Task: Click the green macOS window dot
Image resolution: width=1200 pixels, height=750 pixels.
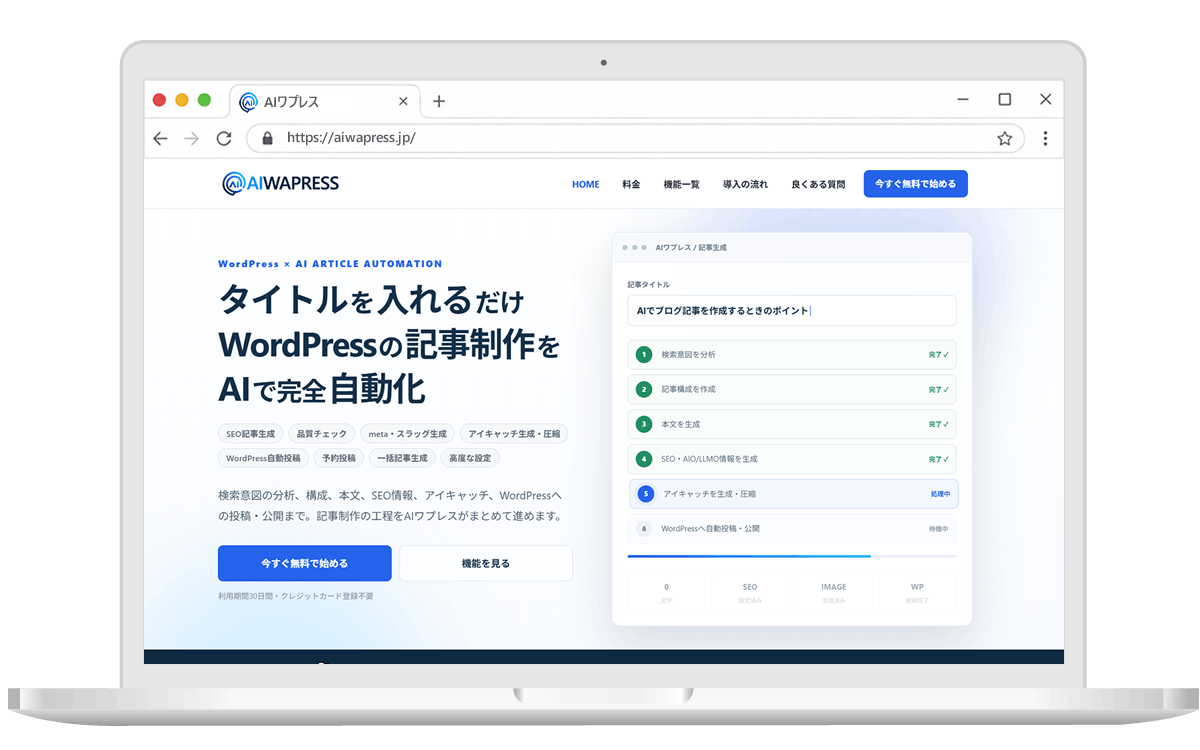Action: tap(204, 100)
